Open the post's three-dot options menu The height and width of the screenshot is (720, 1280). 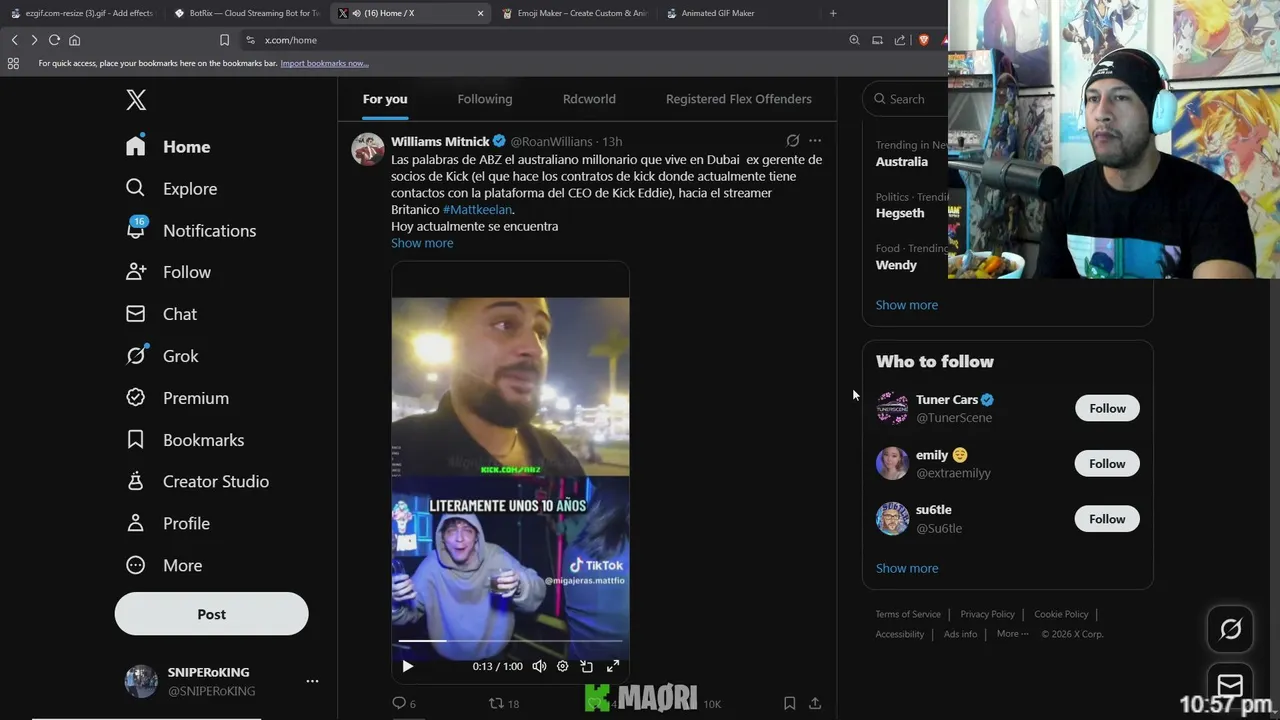tap(815, 141)
